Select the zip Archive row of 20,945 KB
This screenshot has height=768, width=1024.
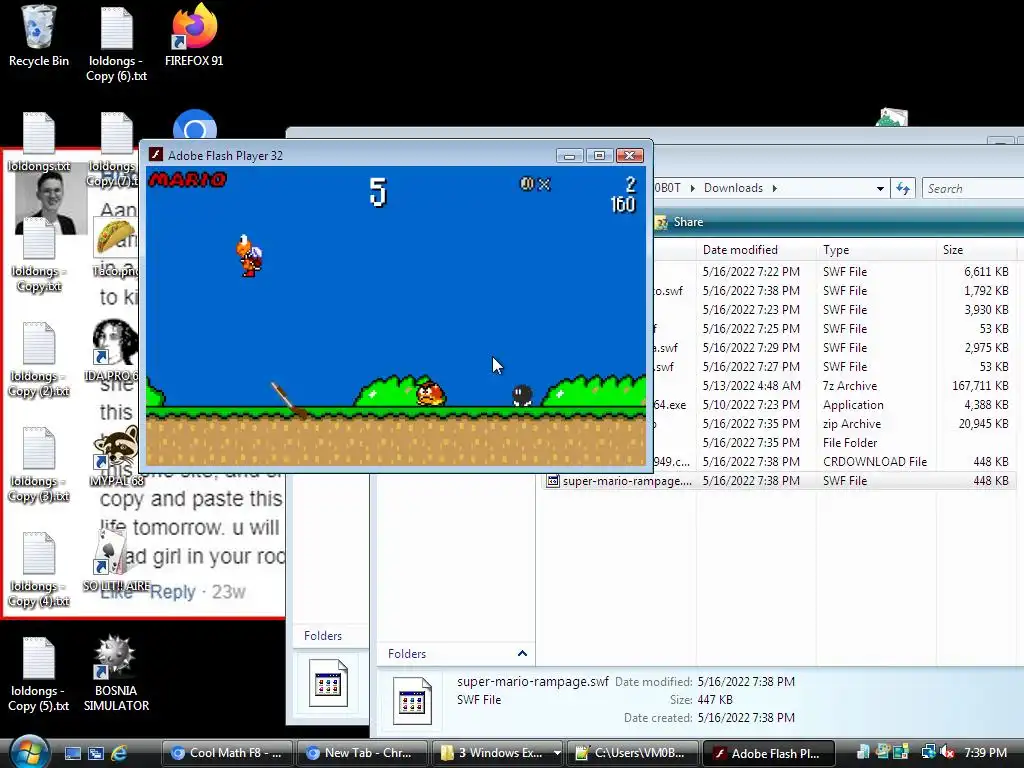coord(833,424)
